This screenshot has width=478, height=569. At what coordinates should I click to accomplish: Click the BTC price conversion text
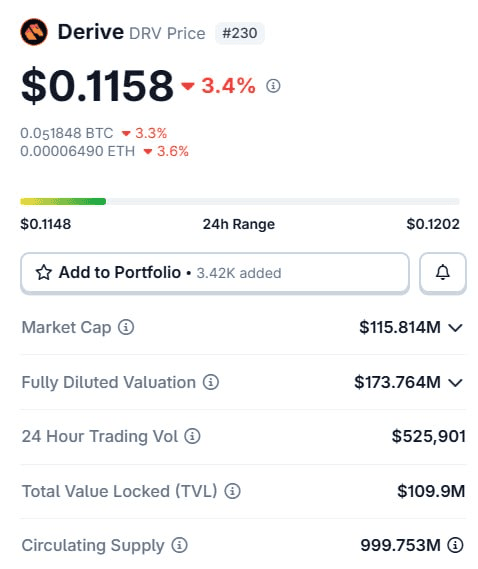67,133
